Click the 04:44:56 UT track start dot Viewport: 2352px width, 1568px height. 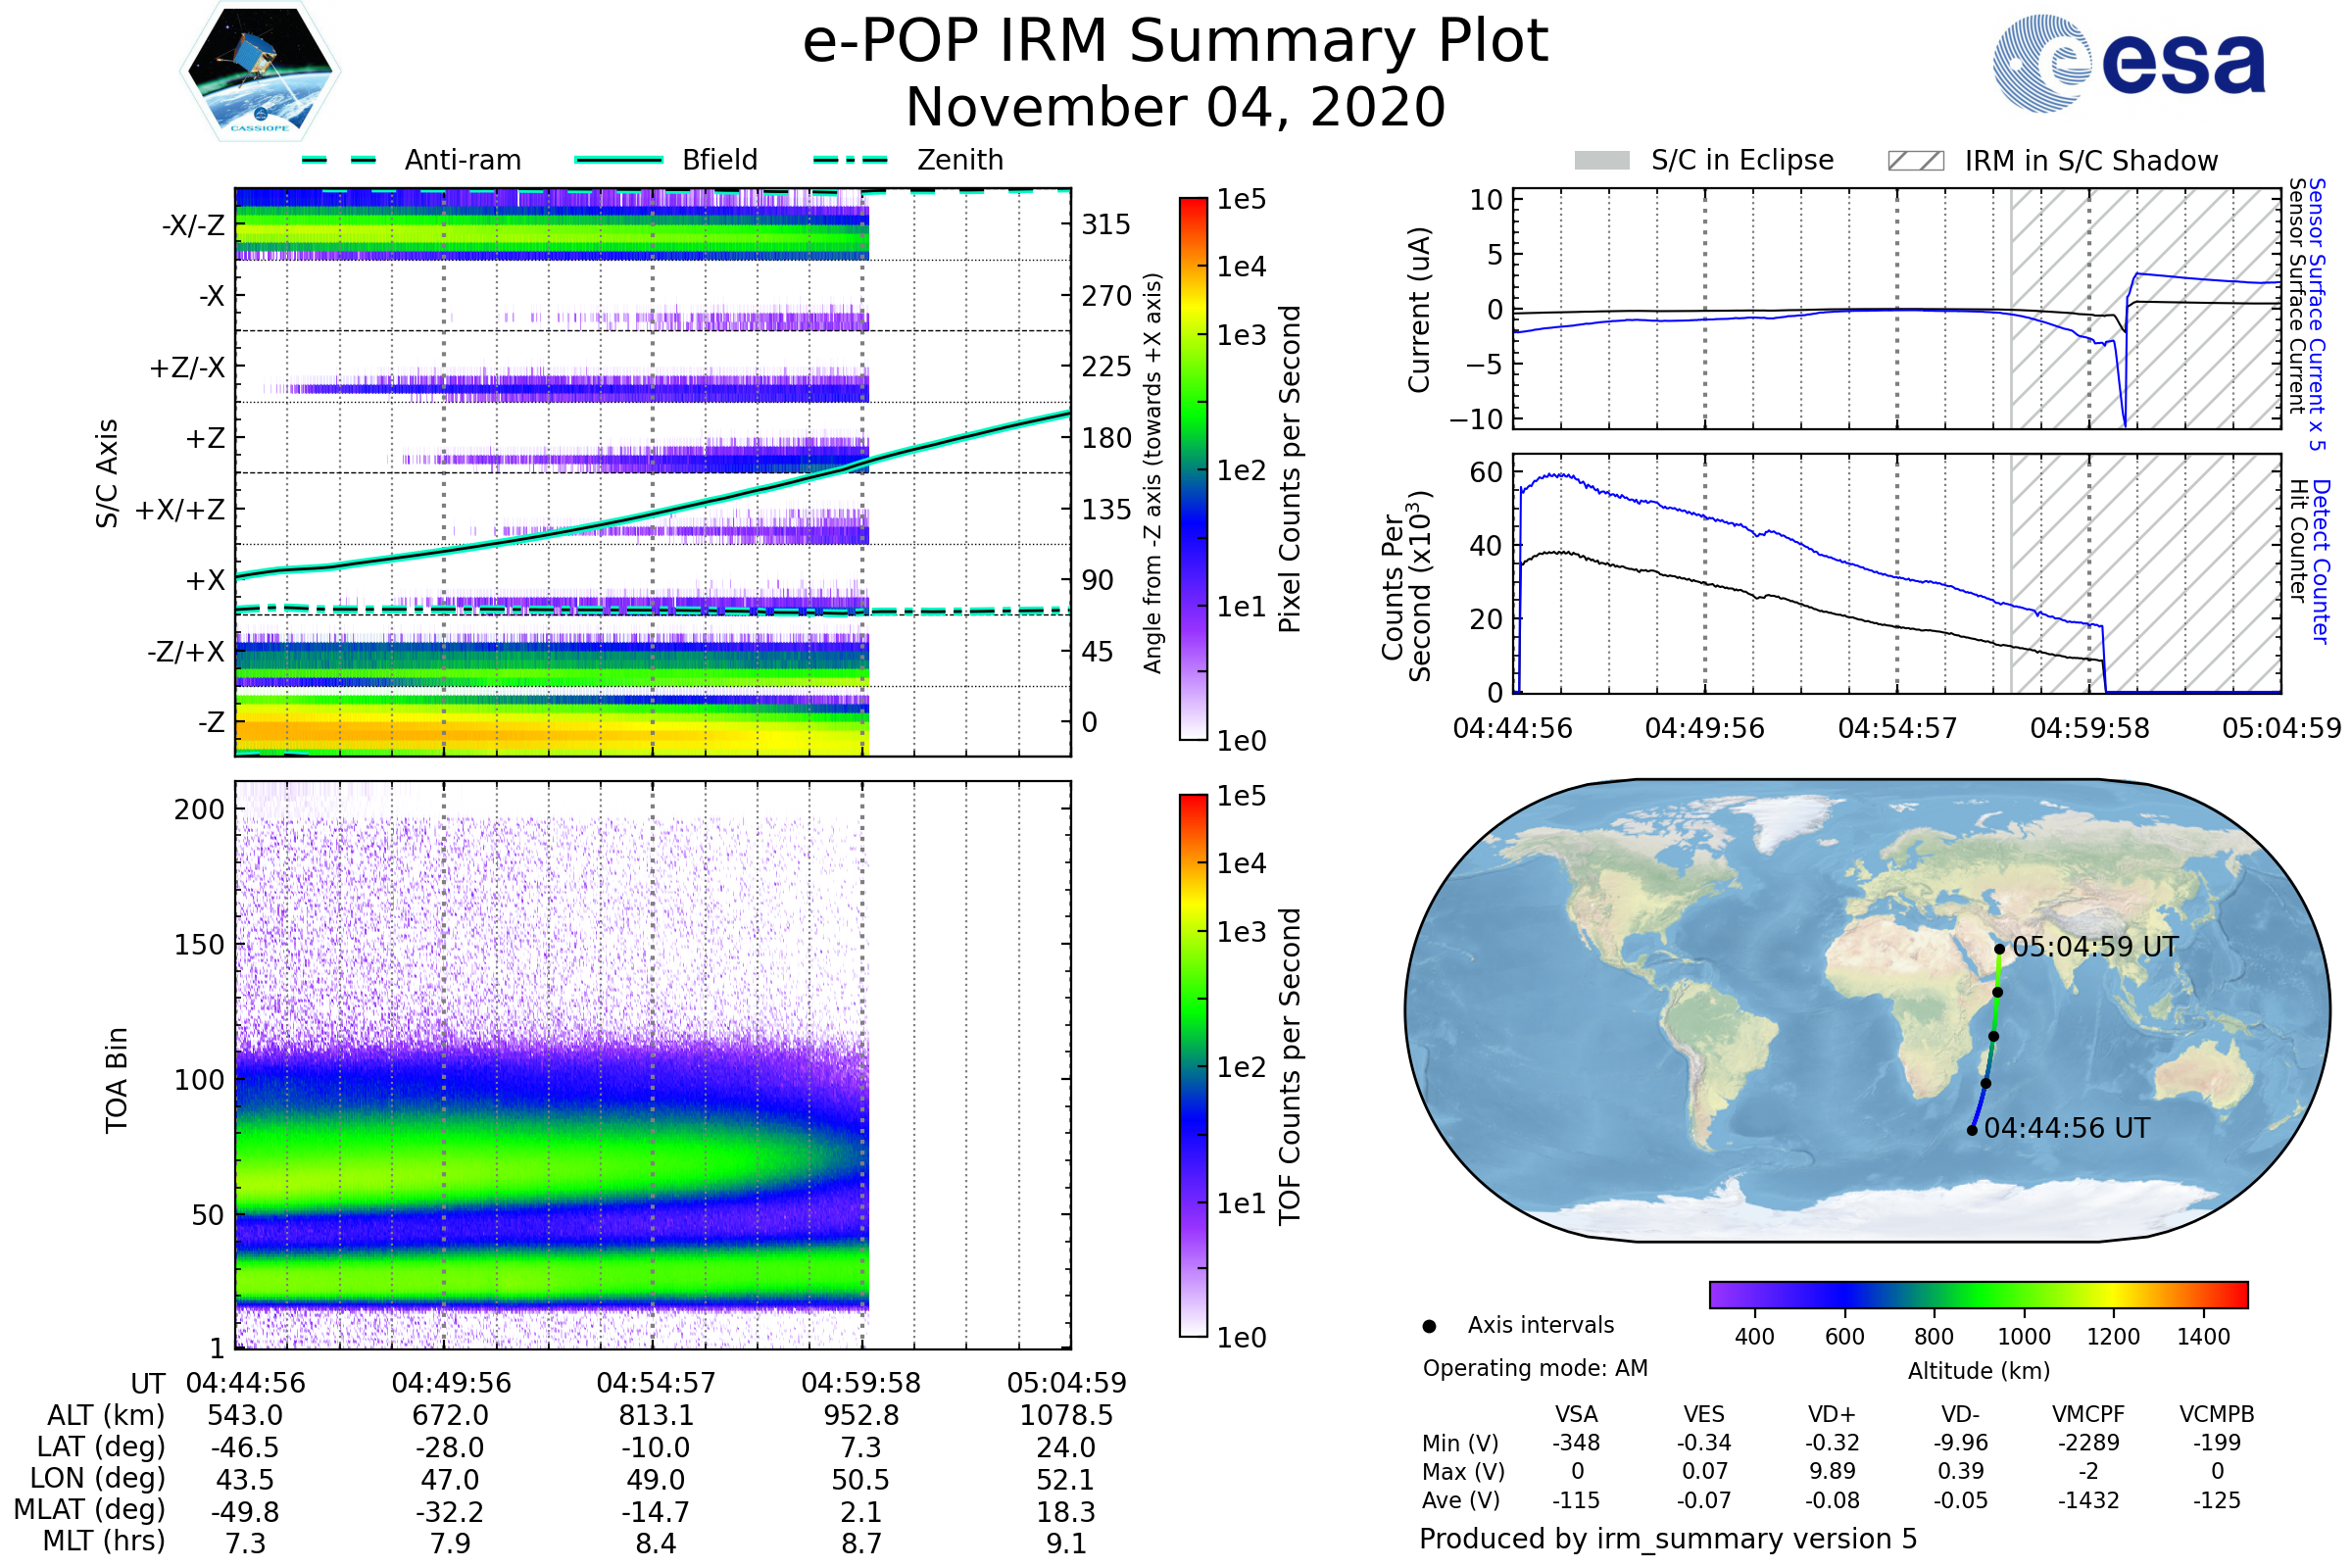(1972, 1131)
